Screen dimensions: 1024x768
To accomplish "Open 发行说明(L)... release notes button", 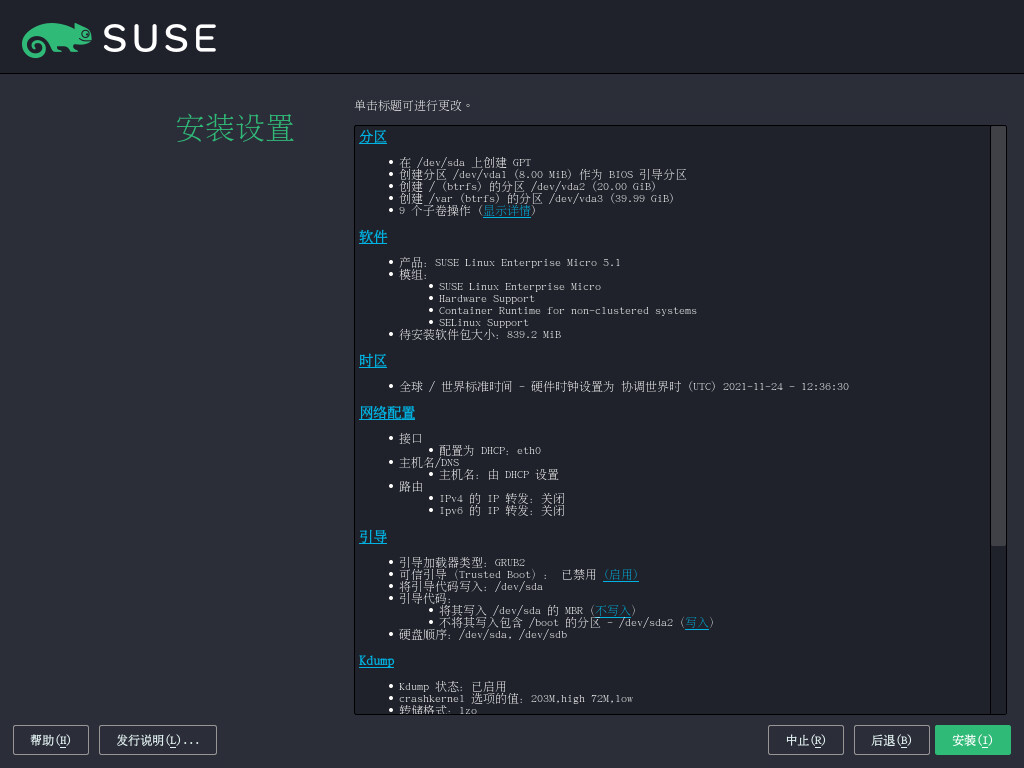I will point(158,740).
